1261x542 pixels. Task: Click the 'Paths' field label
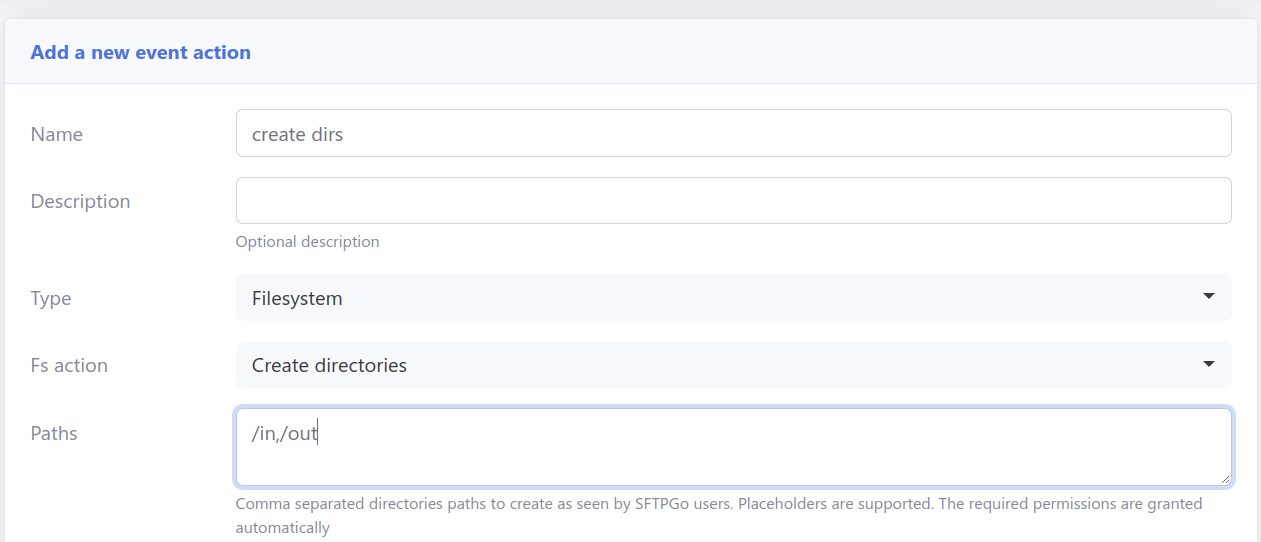[x=54, y=433]
